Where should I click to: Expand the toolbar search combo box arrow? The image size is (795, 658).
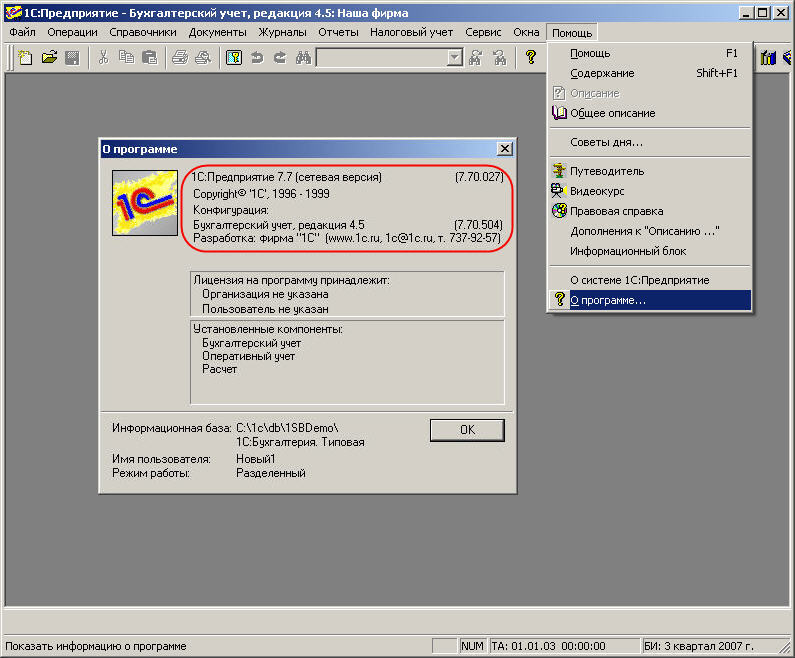point(455,57)
